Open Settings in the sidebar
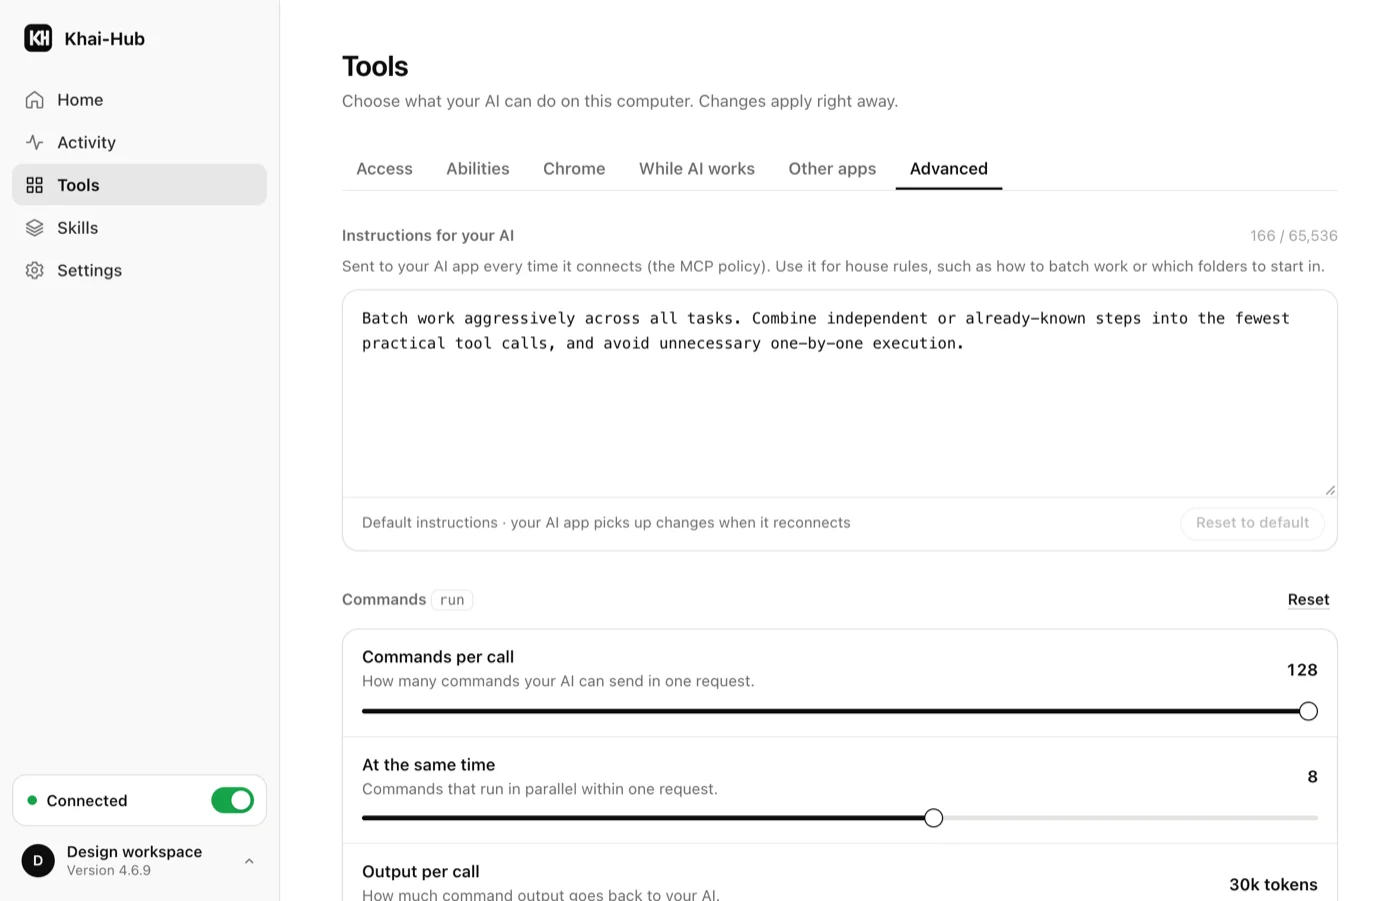Screen dimensions: 1400x901 click(x=139, y=270)
